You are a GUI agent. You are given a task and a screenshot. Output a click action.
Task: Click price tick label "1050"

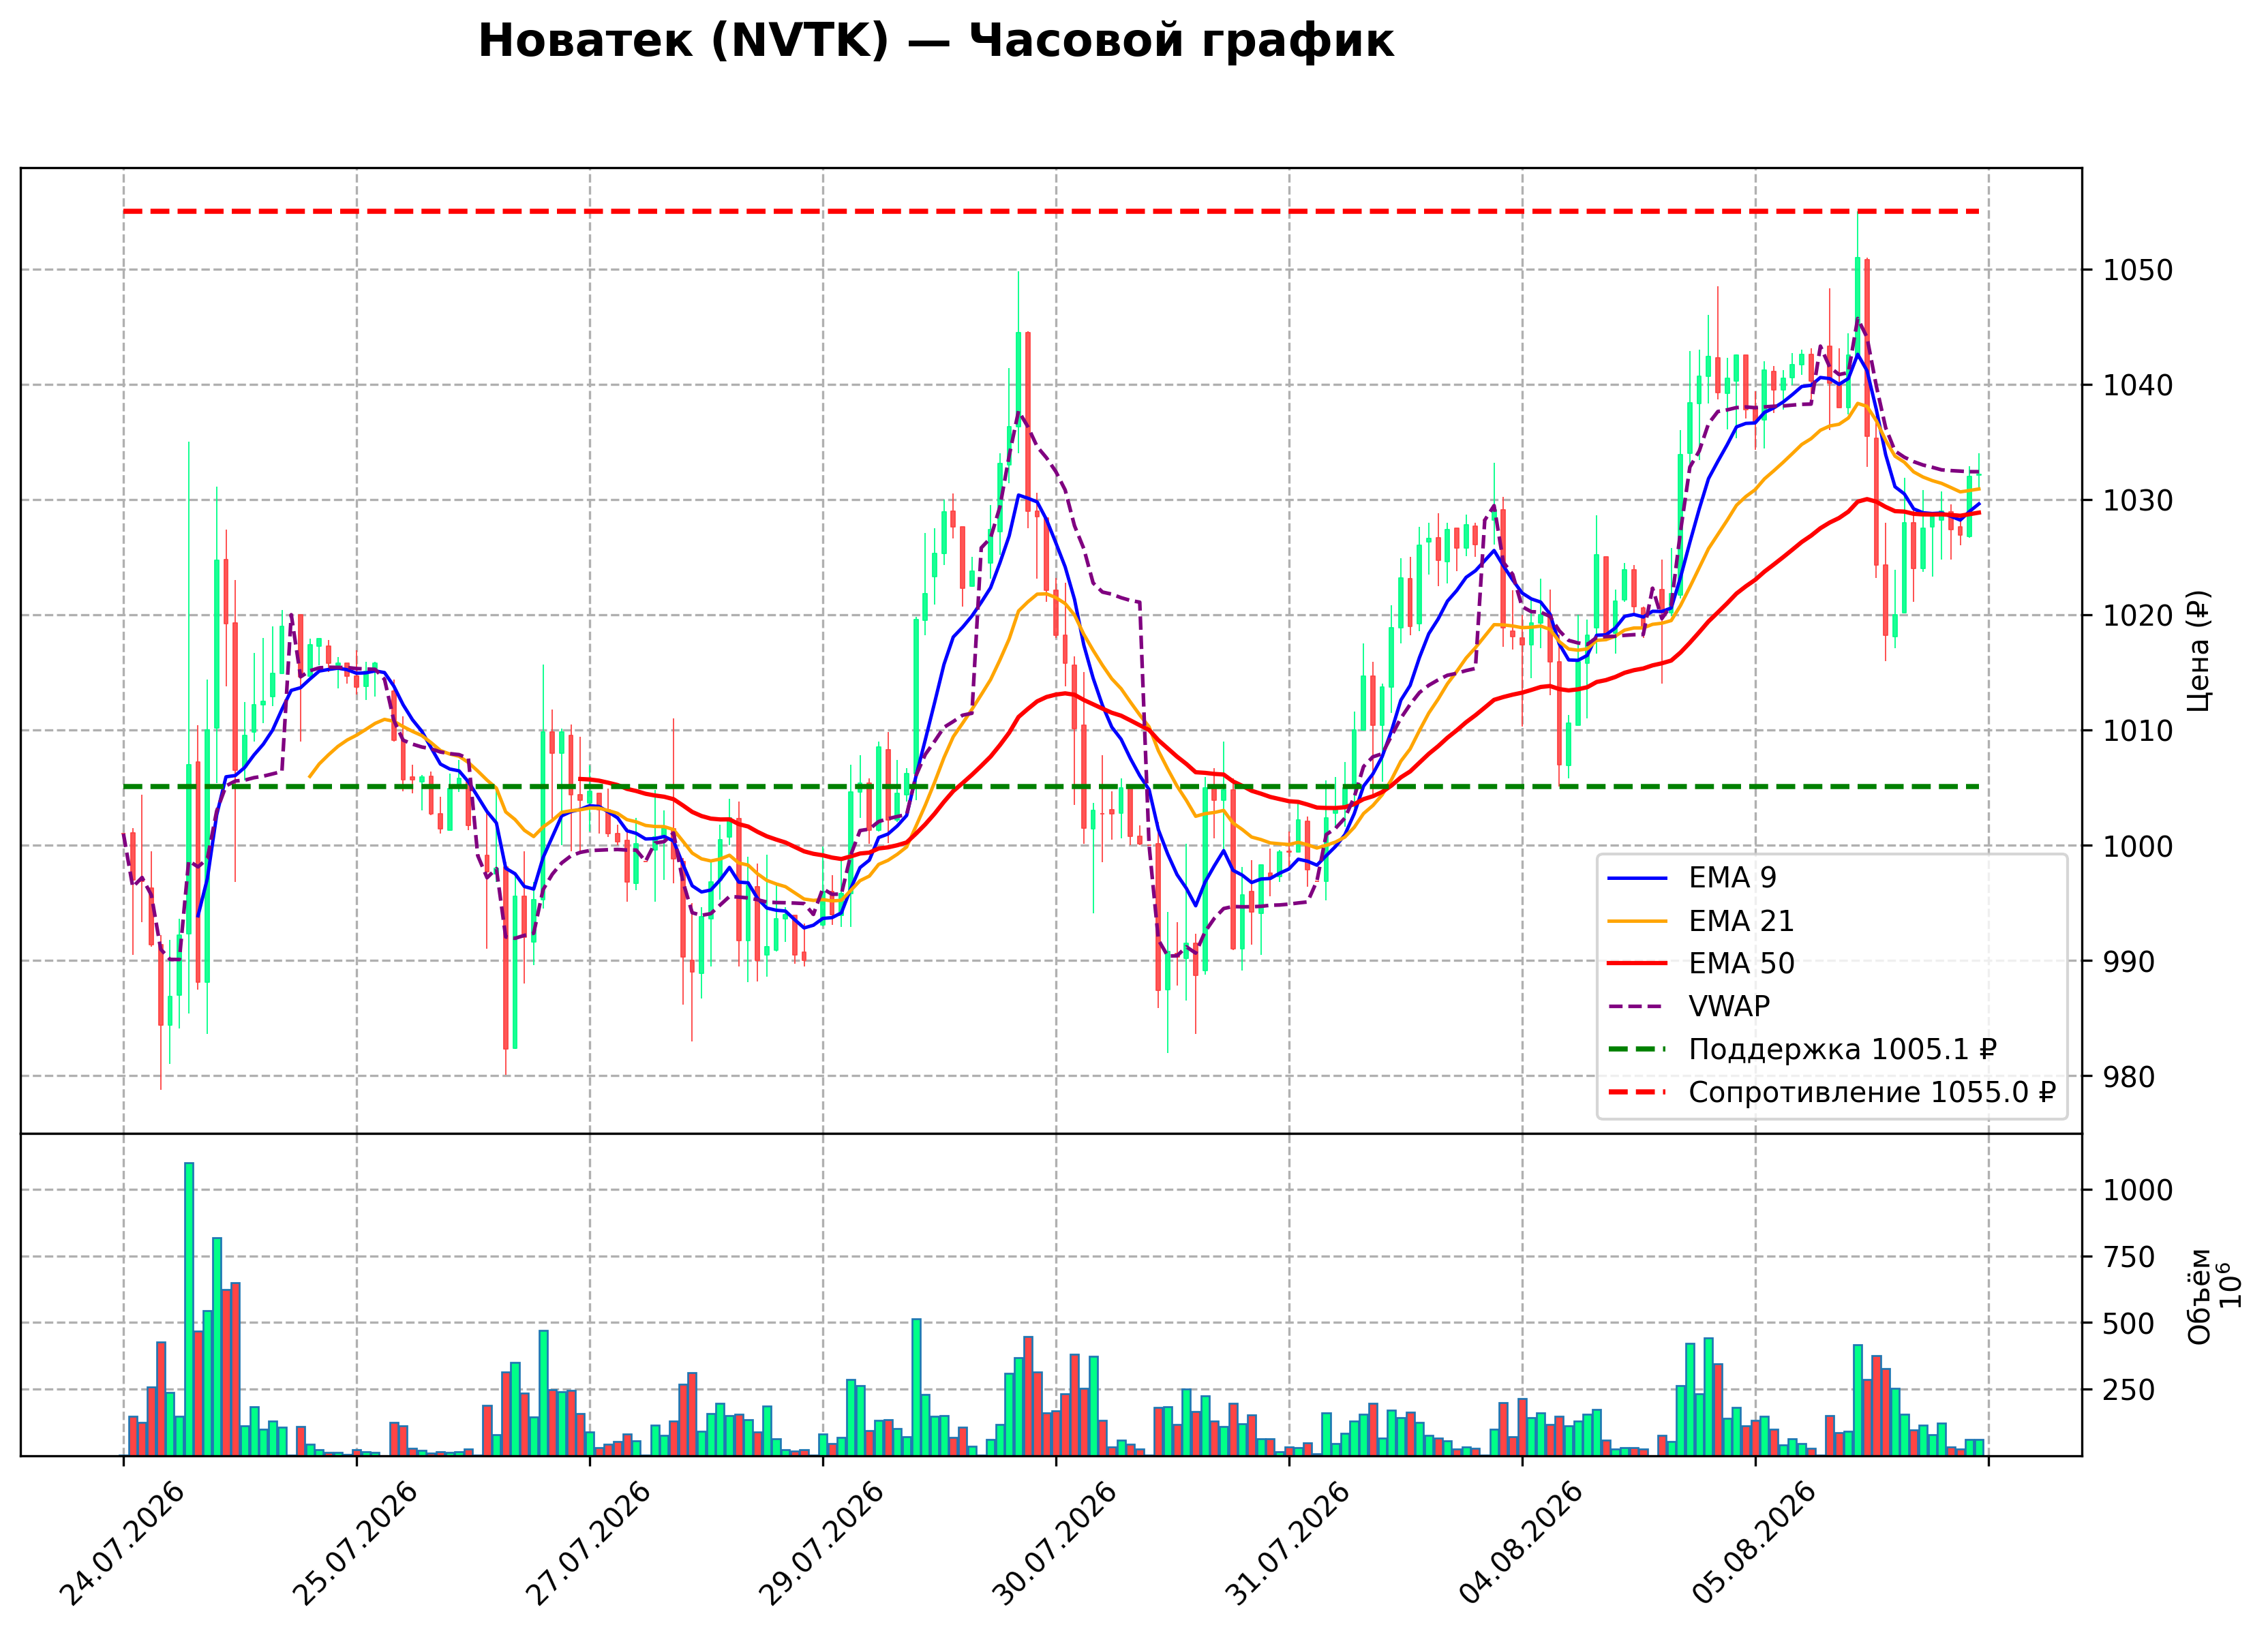pos(2138,270)
